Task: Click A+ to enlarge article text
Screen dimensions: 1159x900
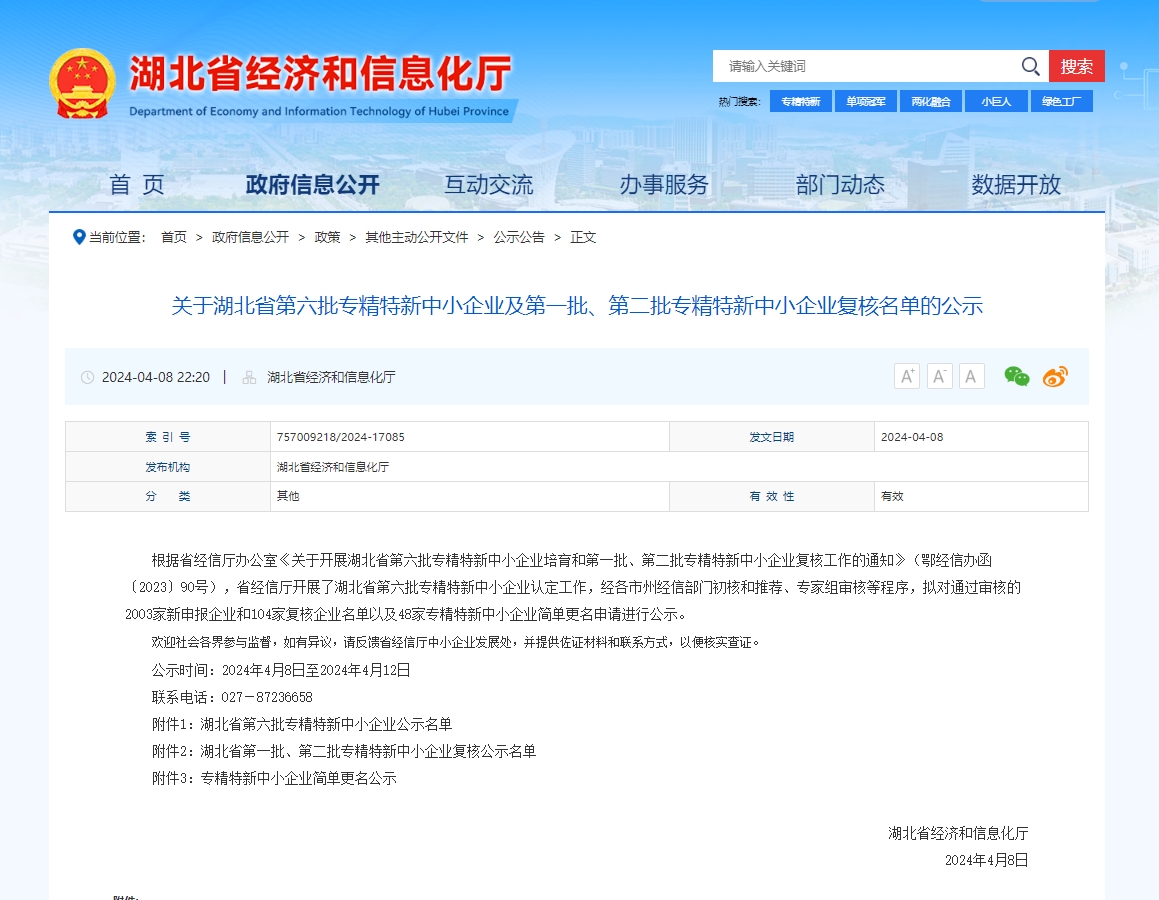Action: click(x=906, y=375)
